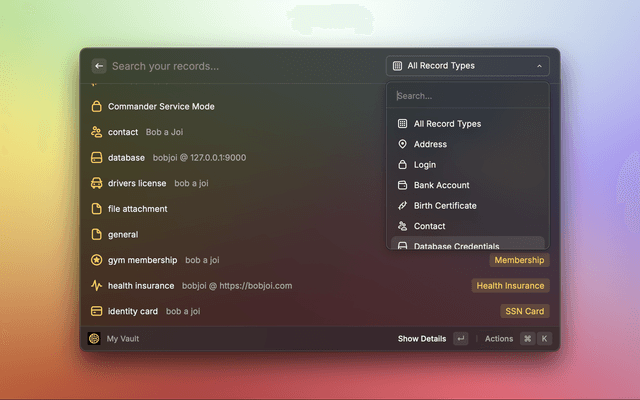Click the health insurance pulse icon
640x400 pixels.
click(97, 286)
